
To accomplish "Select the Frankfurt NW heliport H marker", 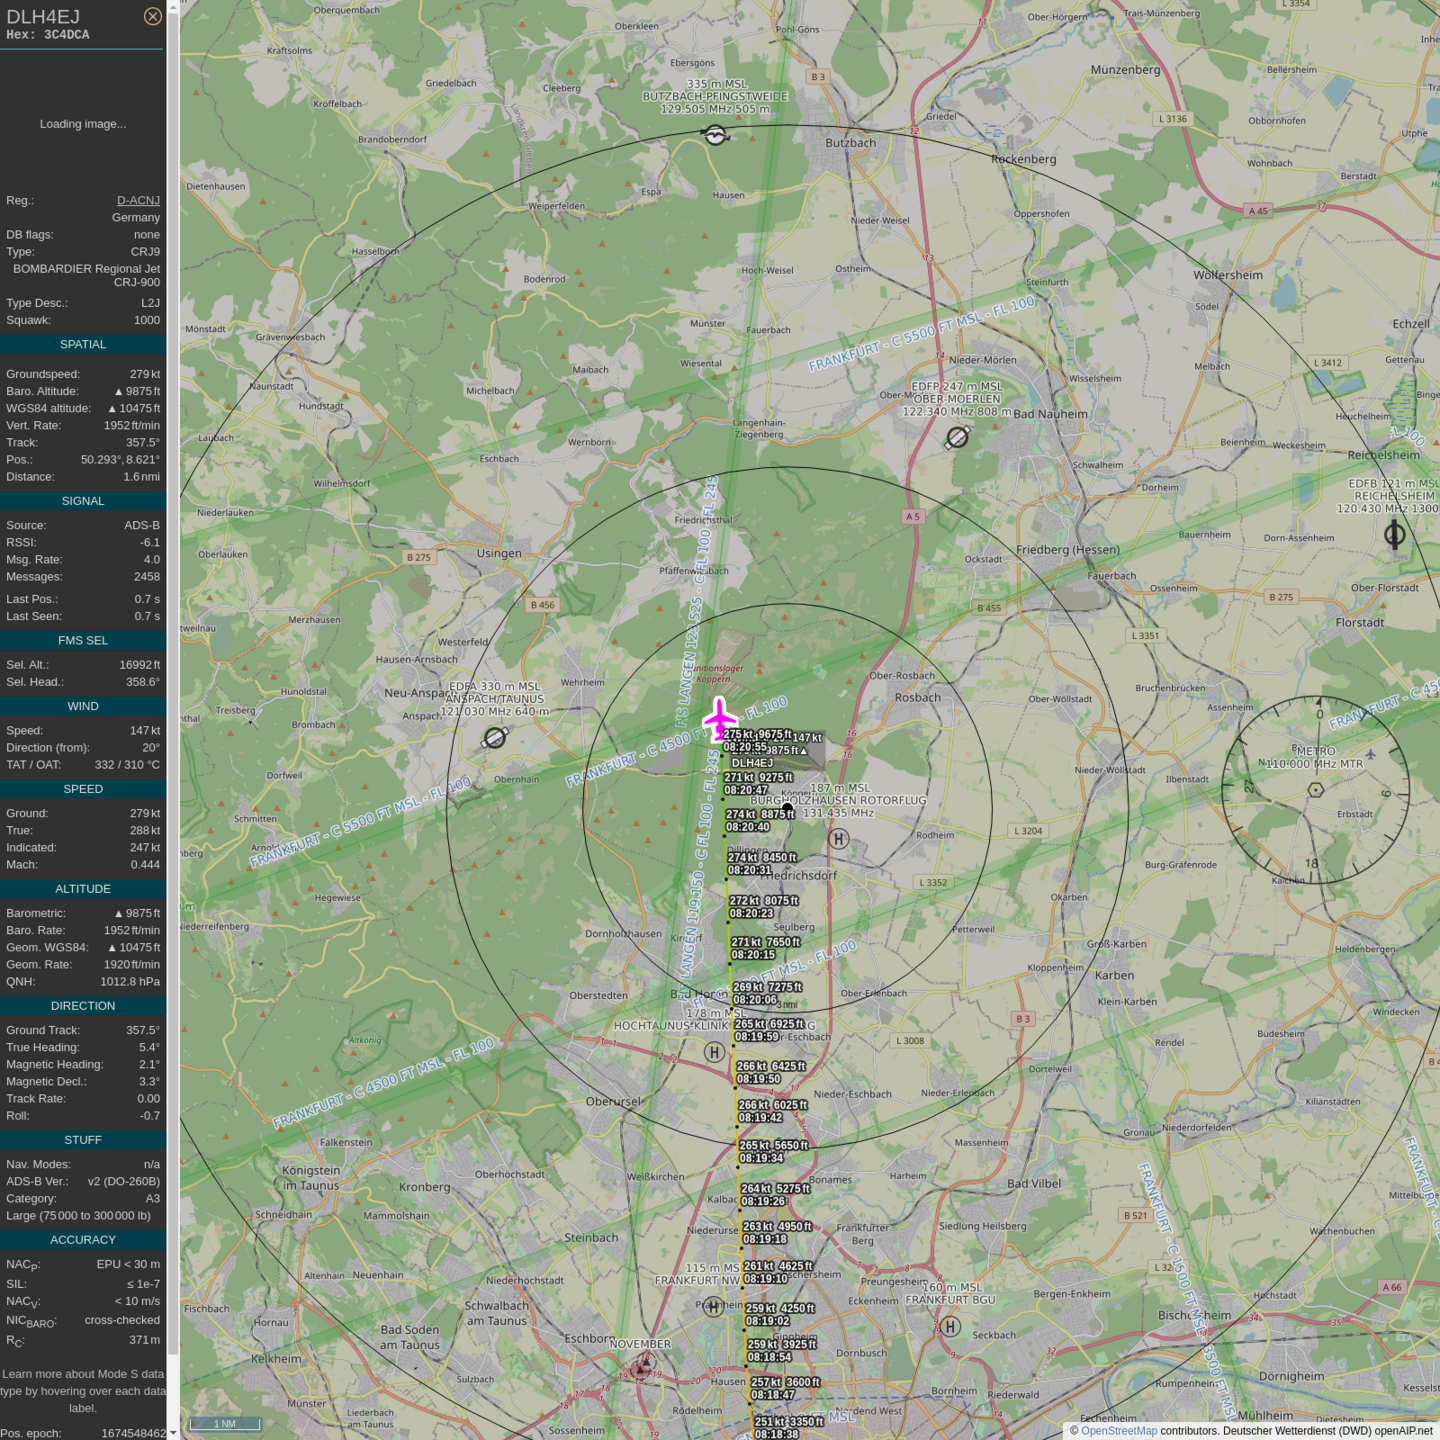I will pyautogui.click(x=713, y=1306).
